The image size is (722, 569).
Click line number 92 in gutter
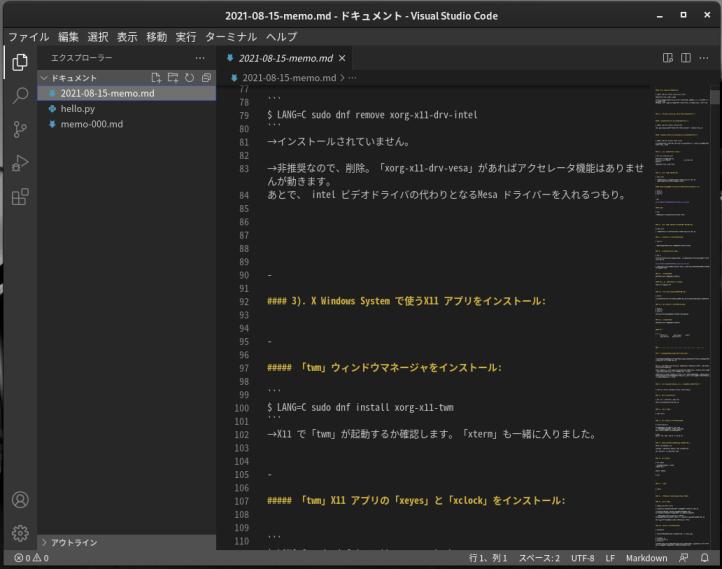(244, 302)
